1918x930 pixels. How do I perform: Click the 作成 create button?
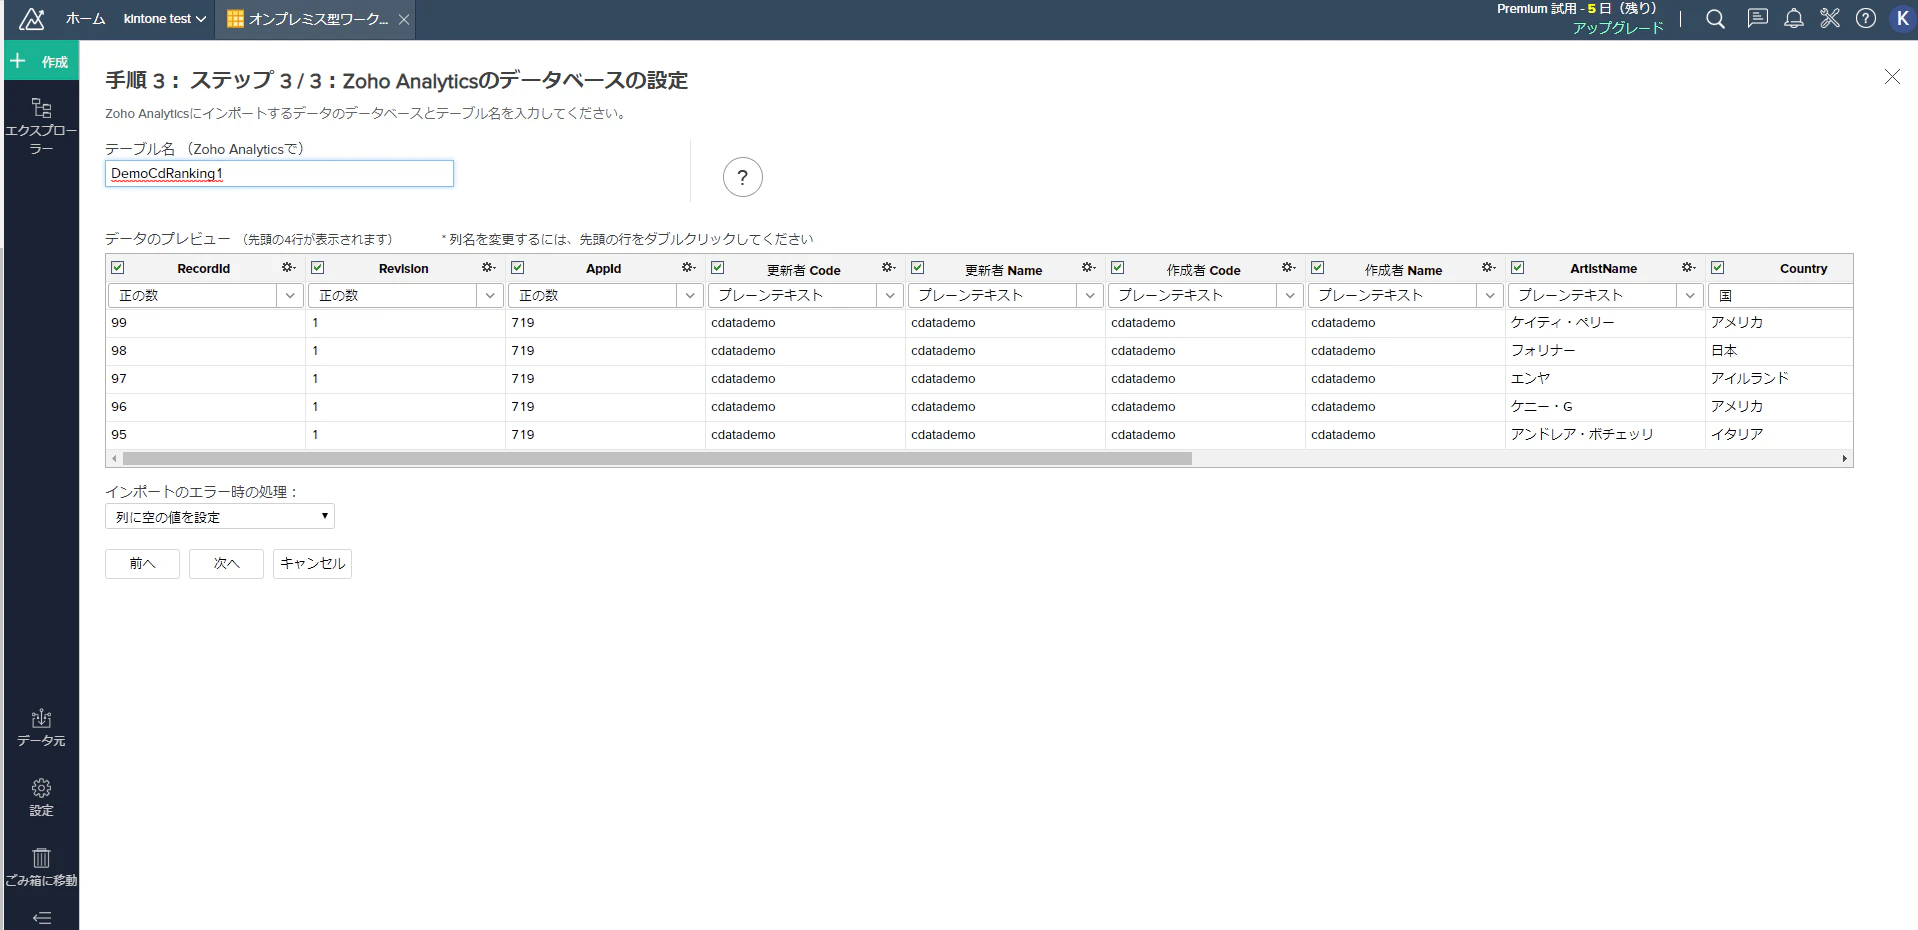click(x=41, y=62)
